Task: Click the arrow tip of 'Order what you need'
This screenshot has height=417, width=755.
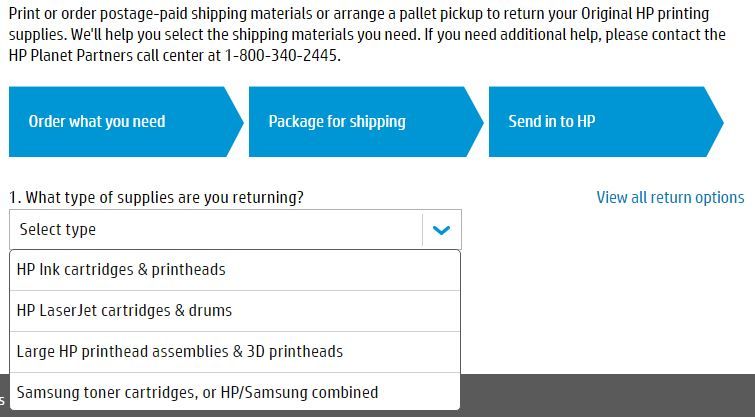Action: (x=236, y=122)
